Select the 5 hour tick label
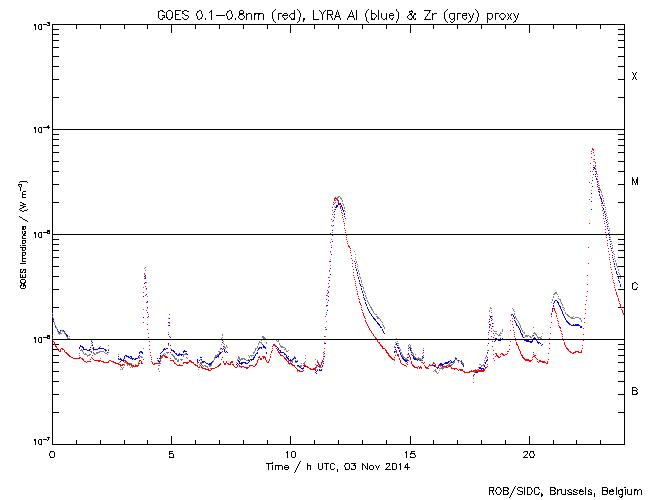650x500 pixels. [171, 454]
